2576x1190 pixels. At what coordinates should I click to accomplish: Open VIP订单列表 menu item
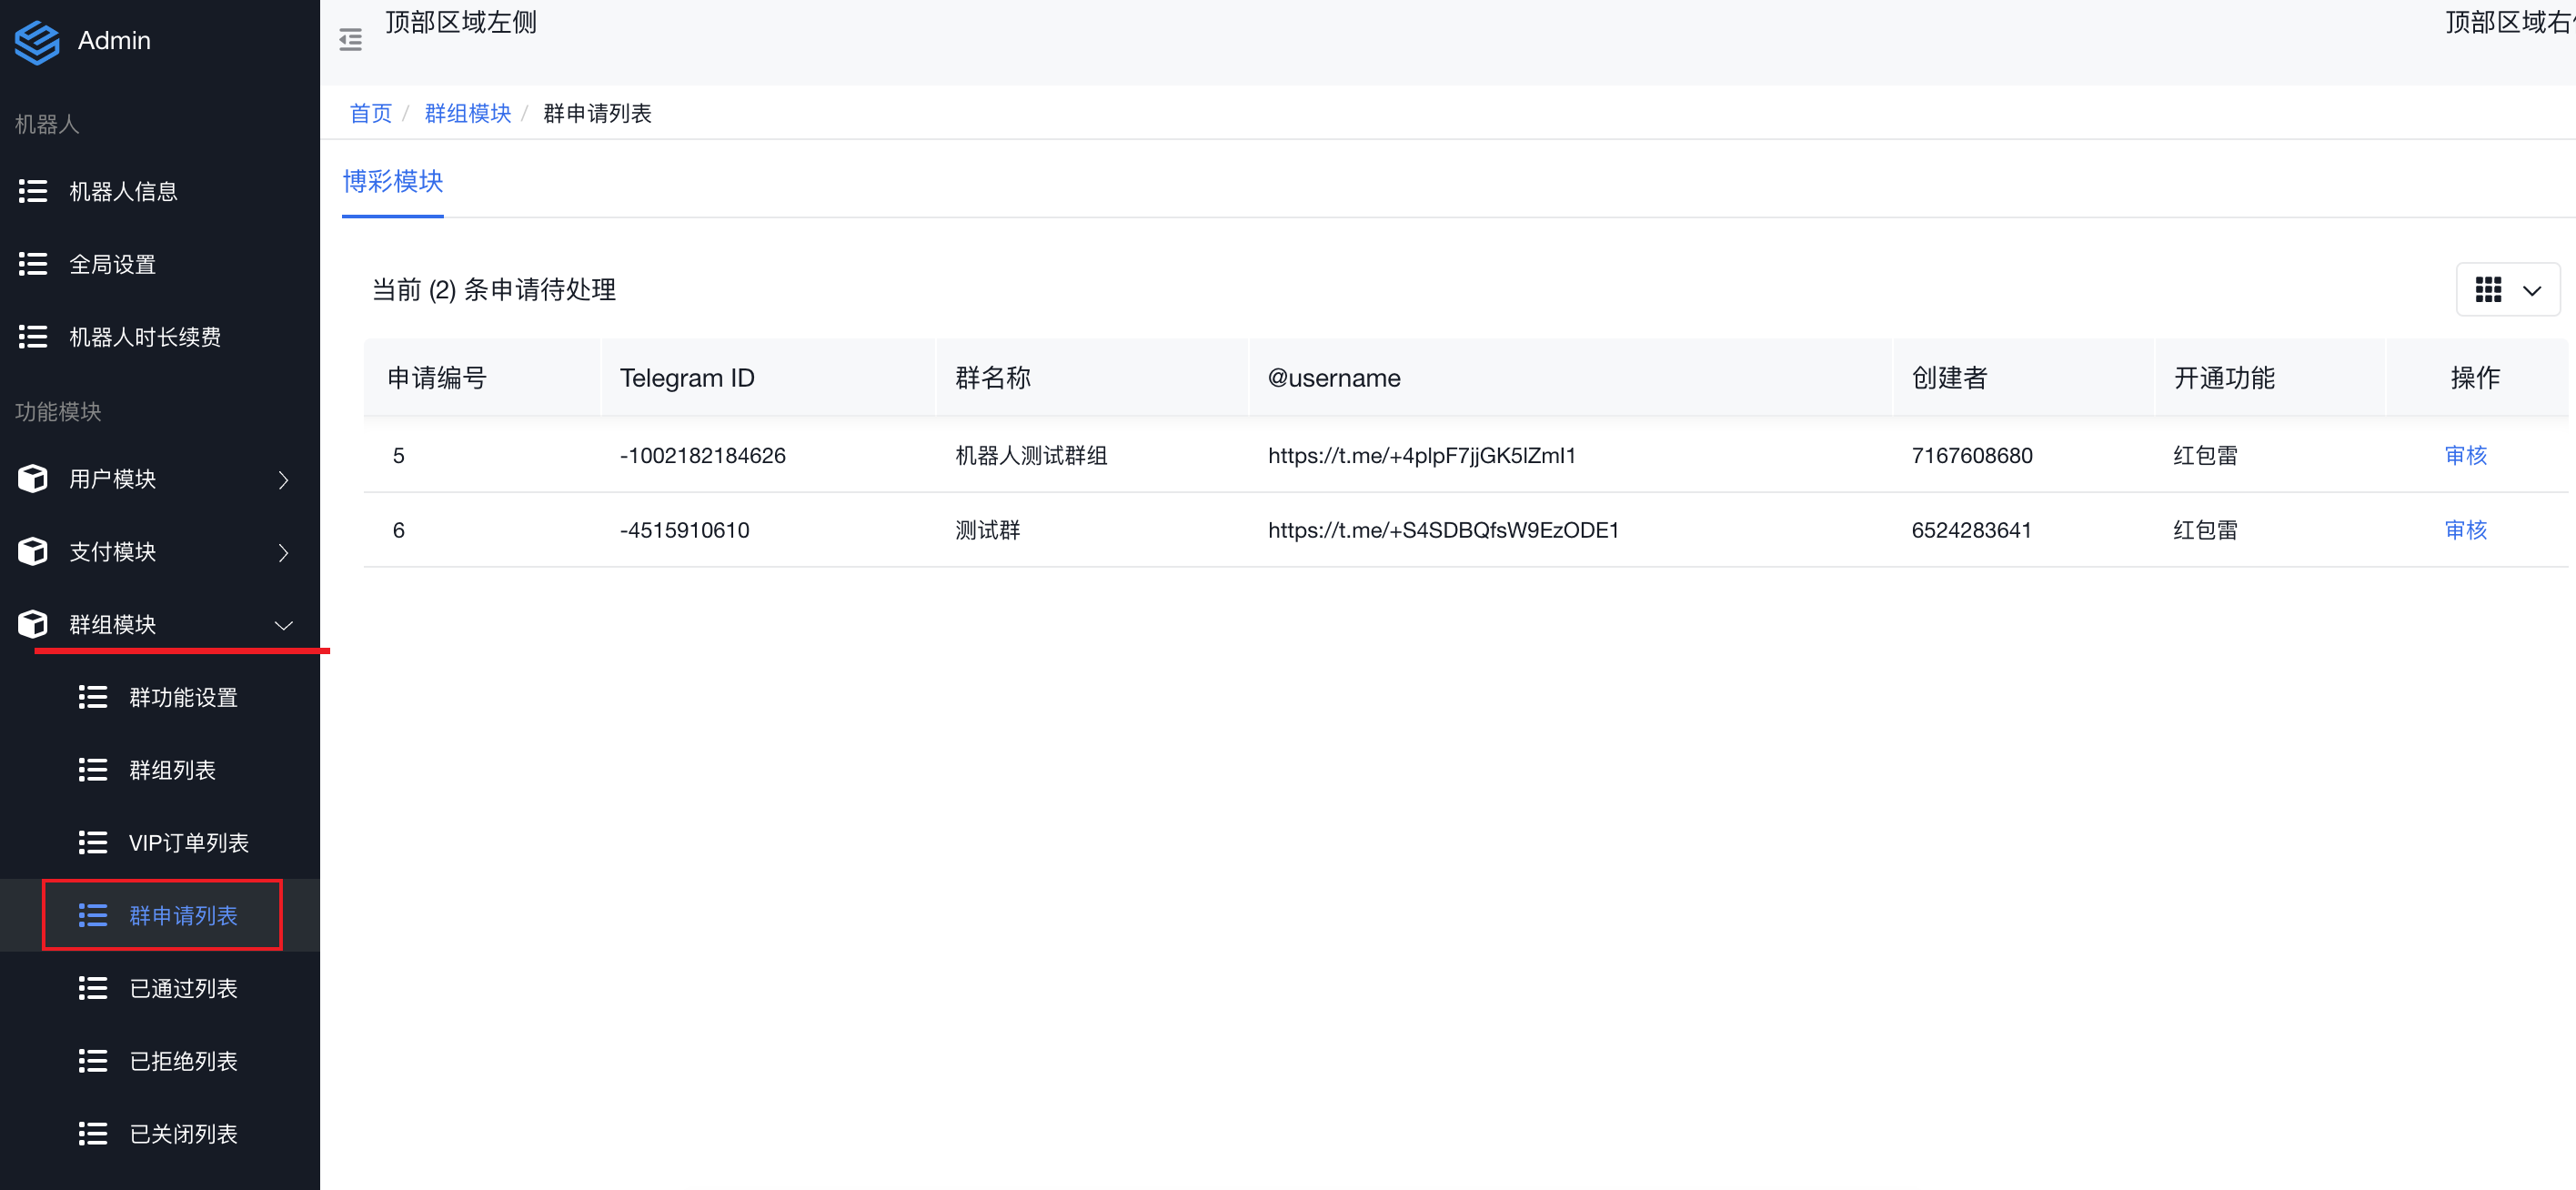point(188,843)
